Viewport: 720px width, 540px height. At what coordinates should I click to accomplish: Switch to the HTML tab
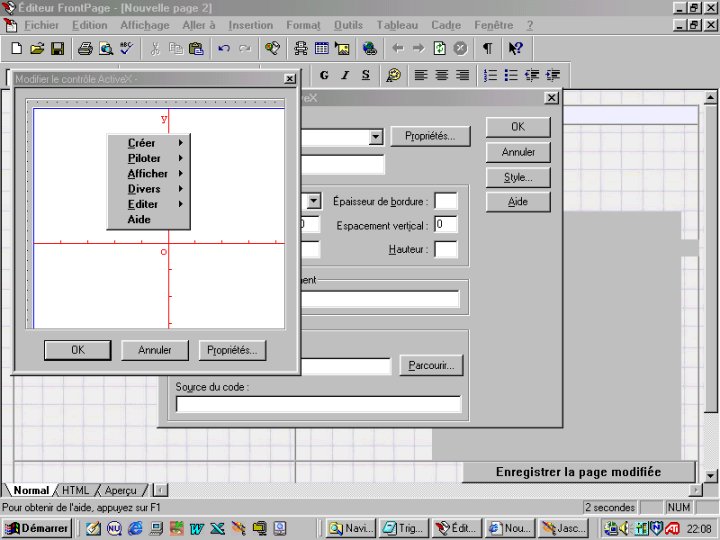click(x=75, y=490)
